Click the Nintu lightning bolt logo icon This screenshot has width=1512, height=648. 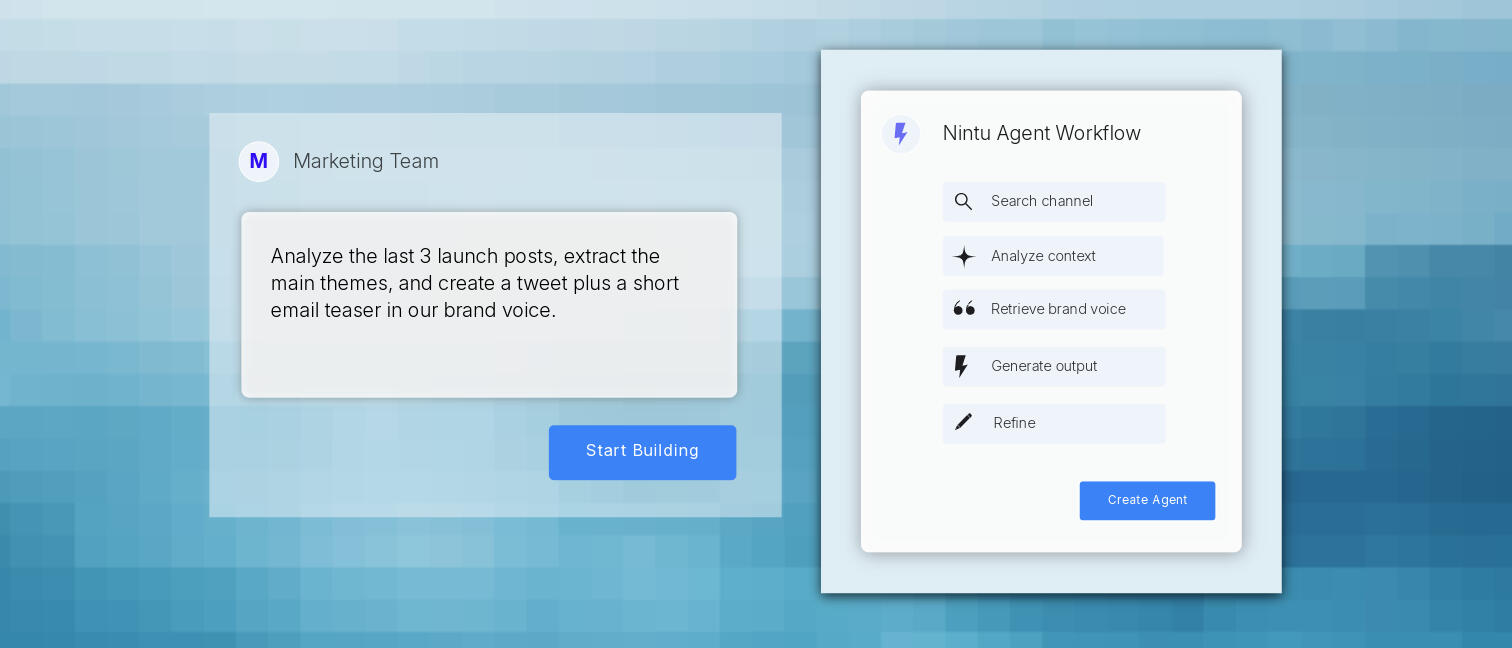pyautogui.click(x=901, y=134)
